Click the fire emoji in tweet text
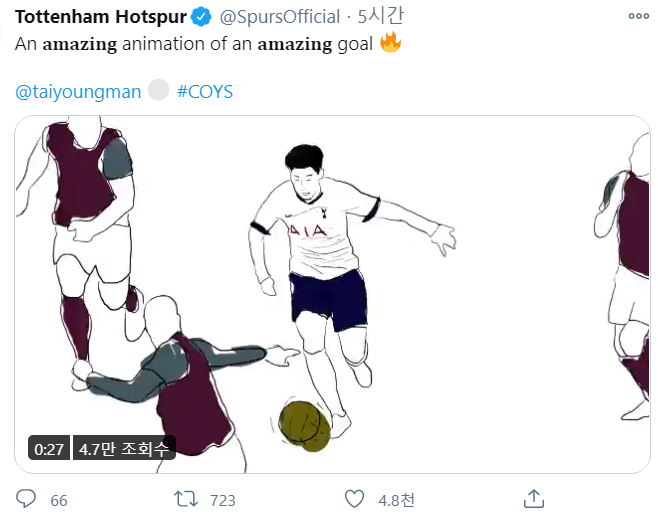Screen dimensions: 658x518 click(x=391, y=44)
